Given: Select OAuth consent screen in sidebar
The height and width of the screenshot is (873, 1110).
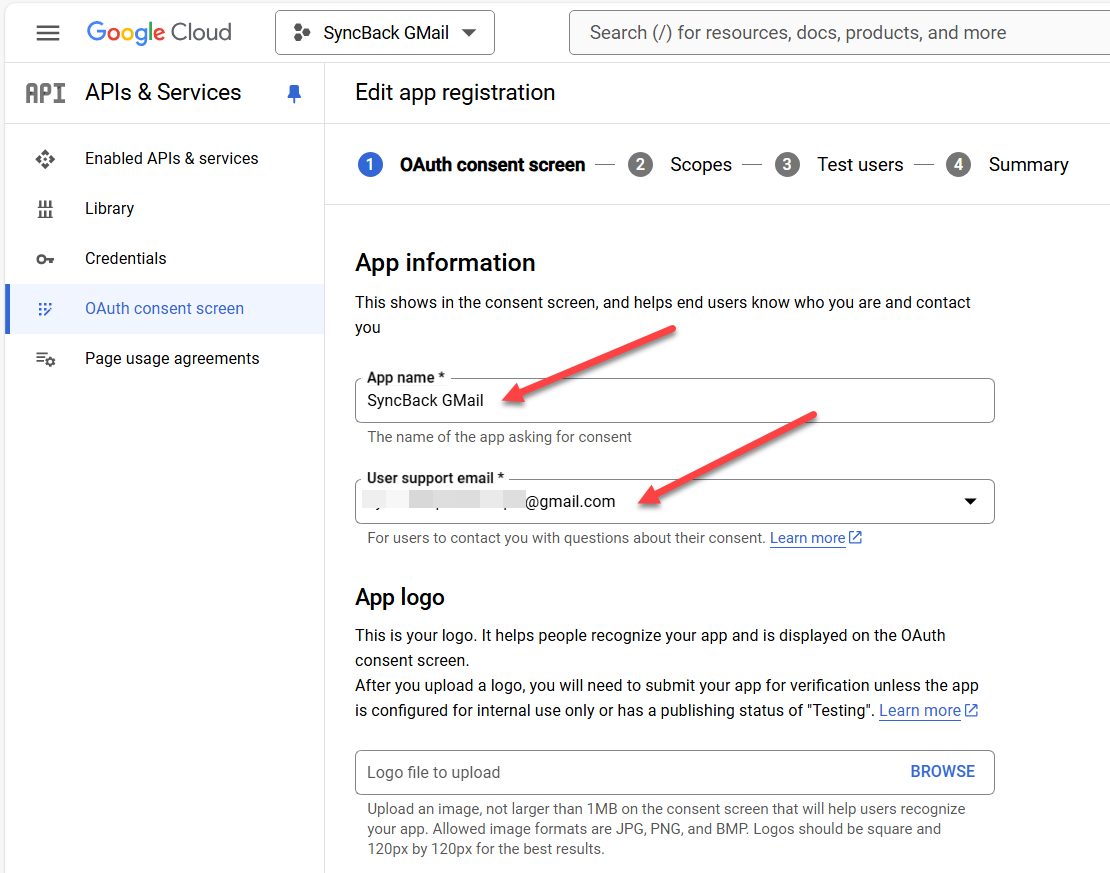Looking at the screenshot, I should point(164,309).
